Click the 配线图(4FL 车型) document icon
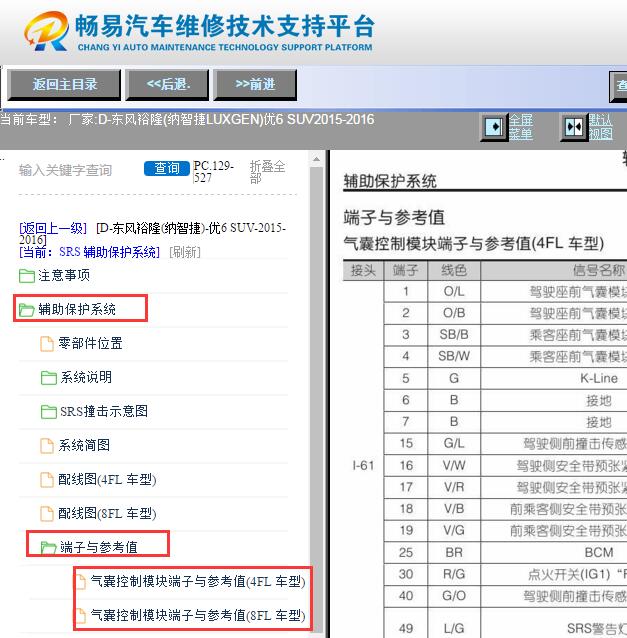 point(47,480)
